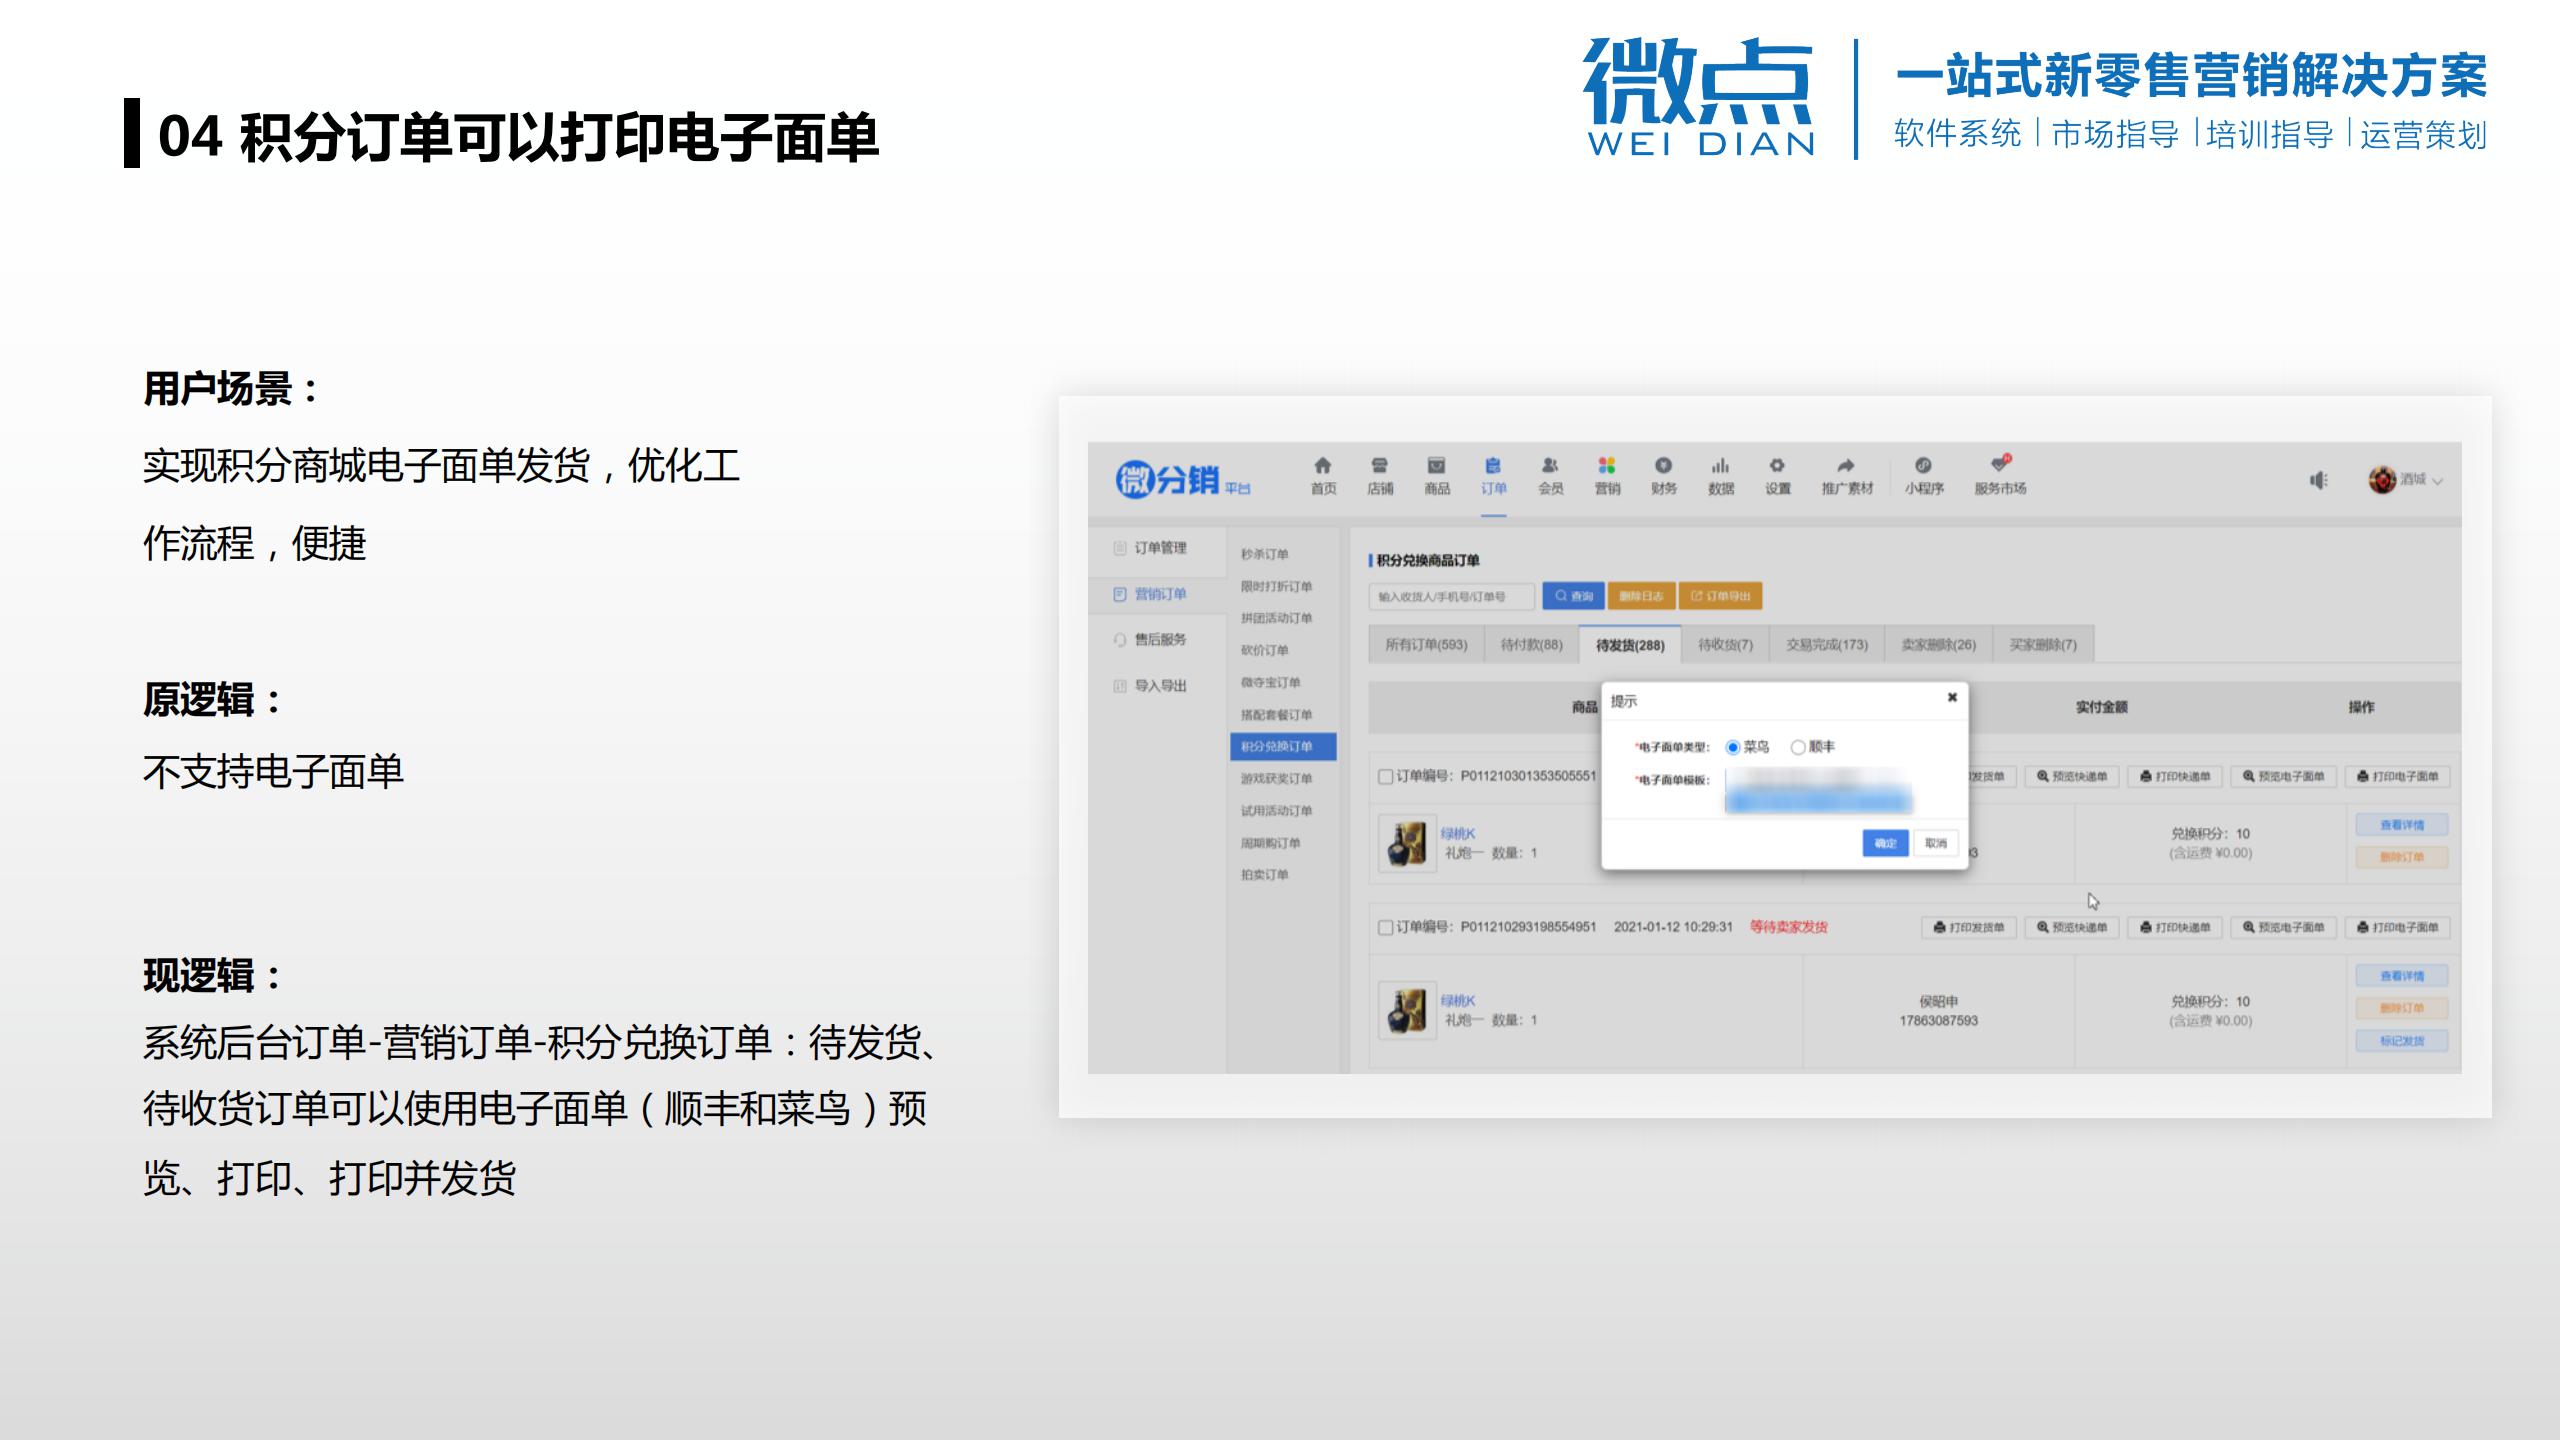Open 订单管理 in the left sidebar
The height and width of the screenshot is (1440, 2560).
click(1150, 548)
